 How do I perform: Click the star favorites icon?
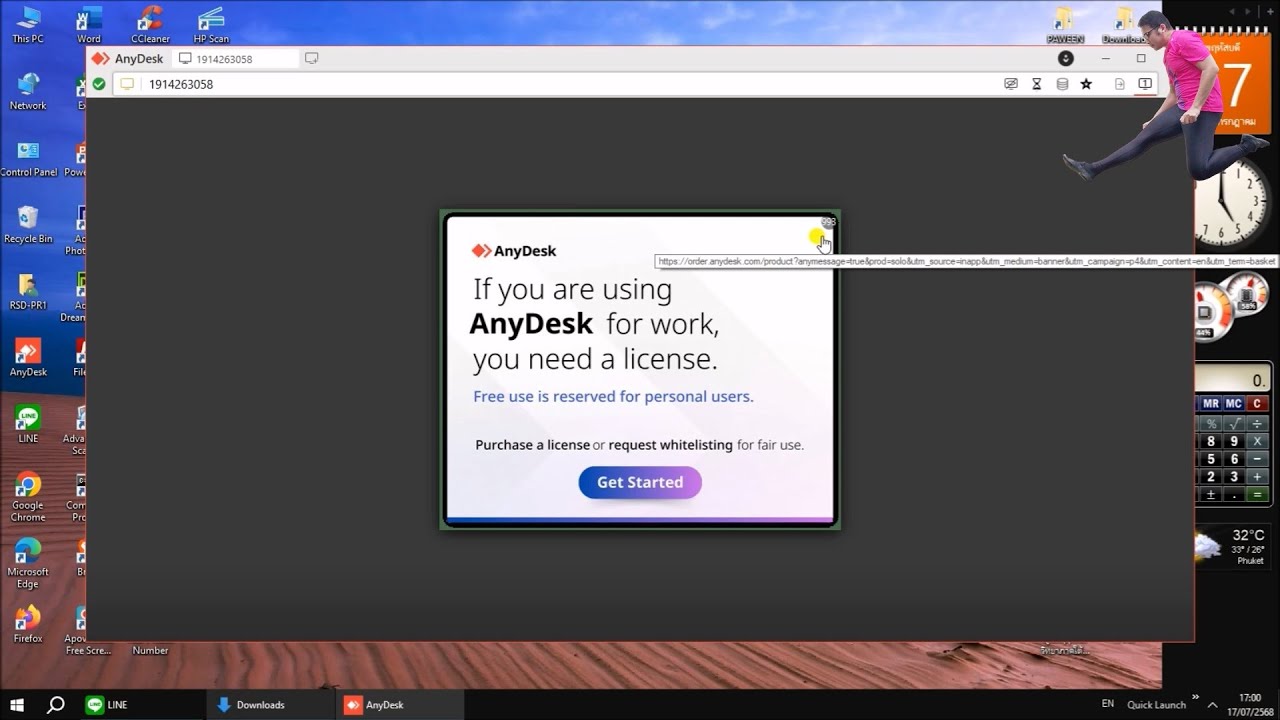(1087, 84)
